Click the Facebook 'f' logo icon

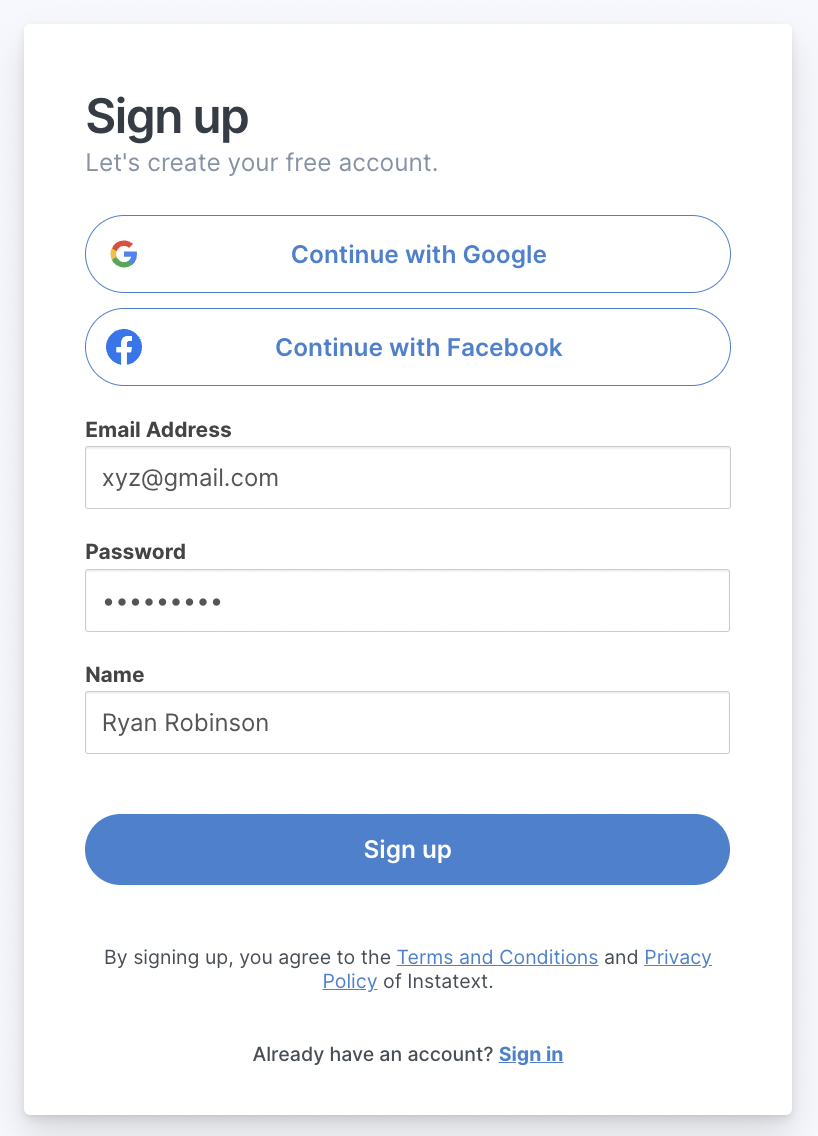click(x=124, y=347)
